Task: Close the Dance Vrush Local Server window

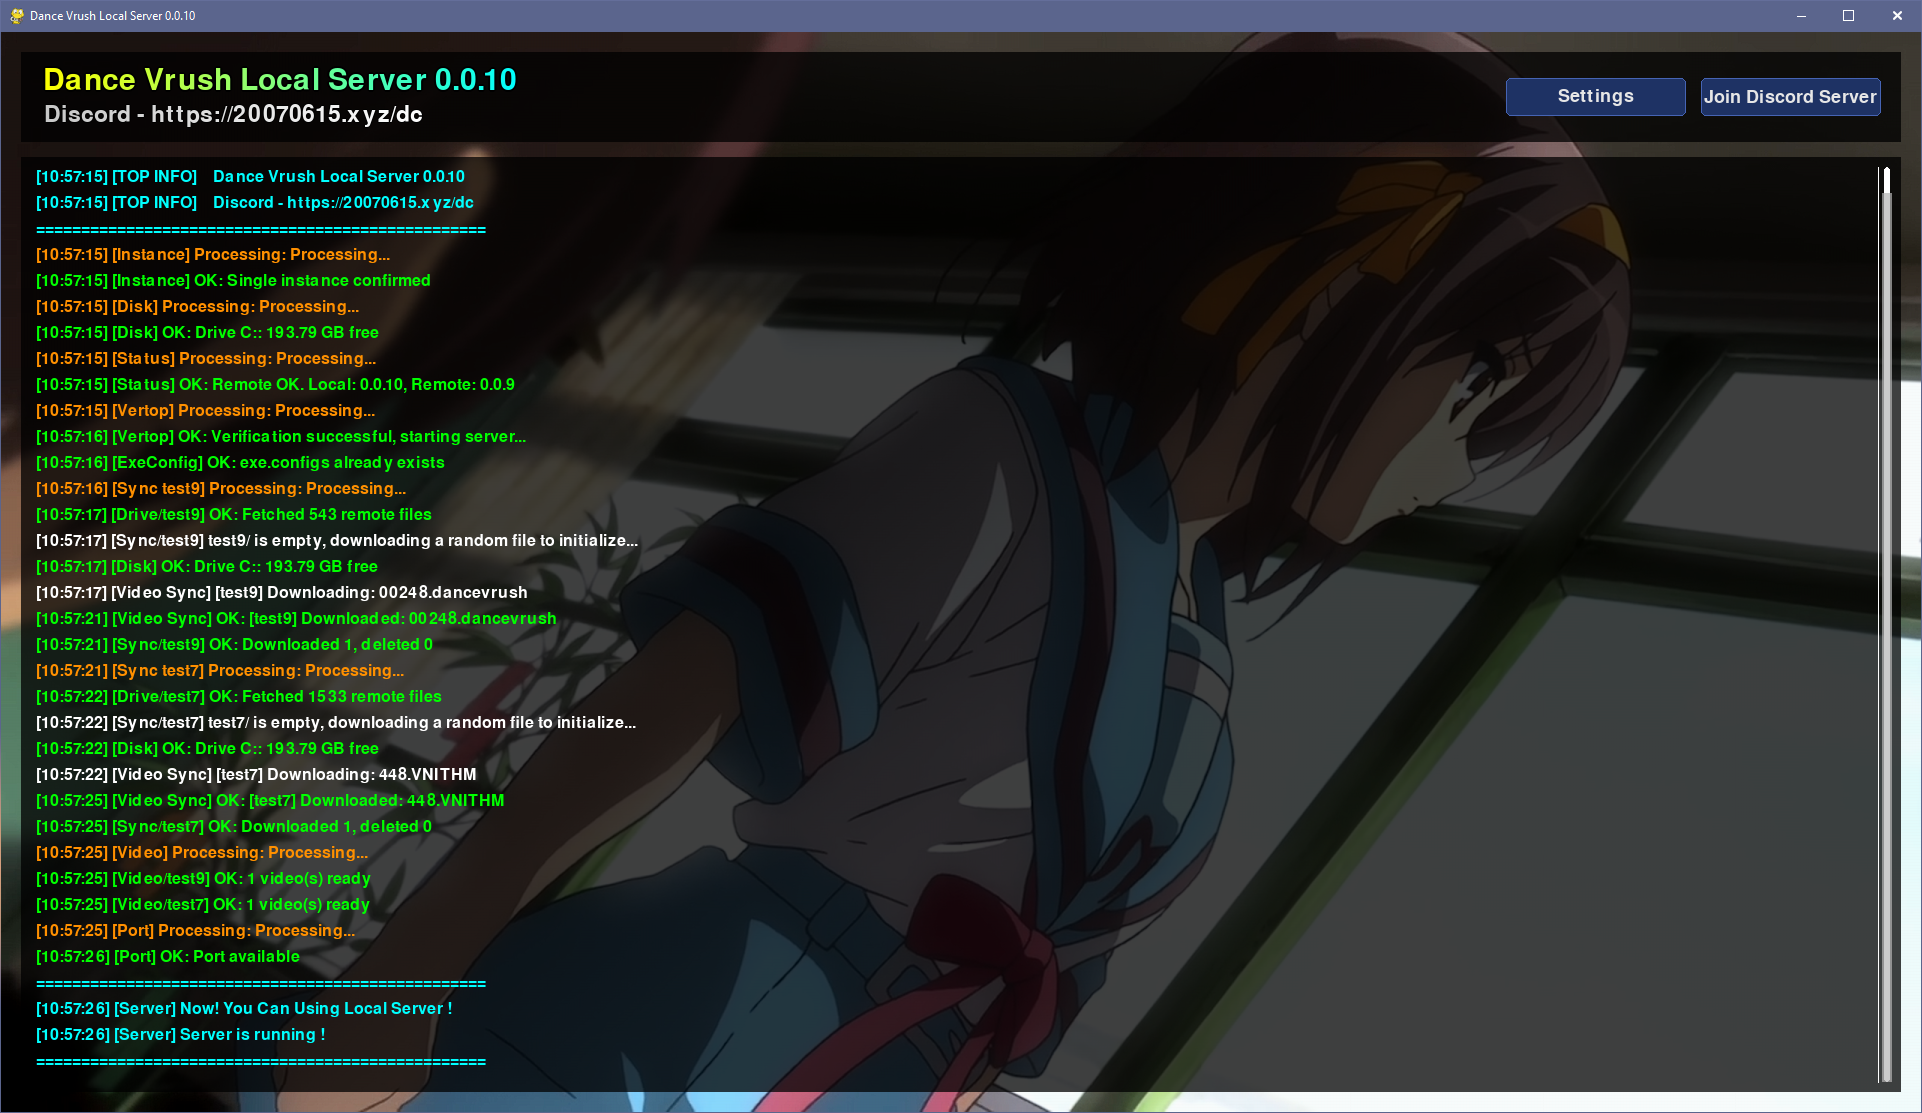Action: [1897, 16]
